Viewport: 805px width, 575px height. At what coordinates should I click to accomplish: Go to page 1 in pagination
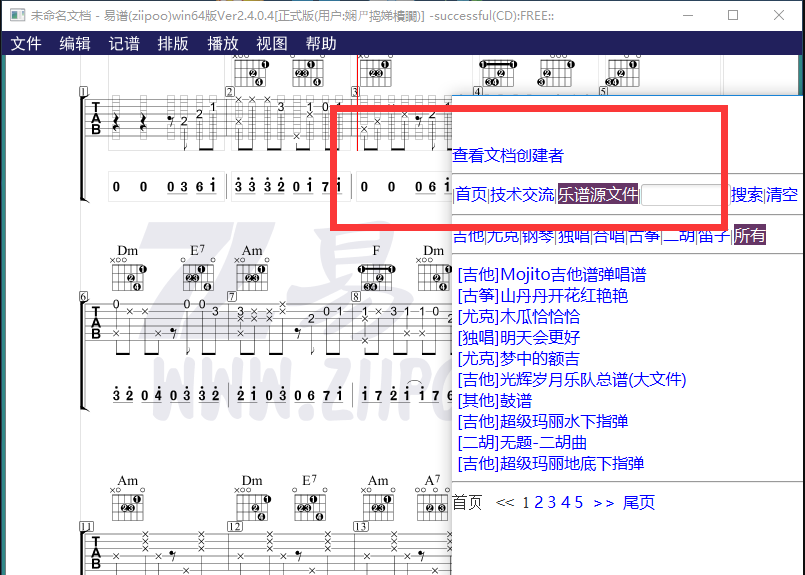(526, 503)
